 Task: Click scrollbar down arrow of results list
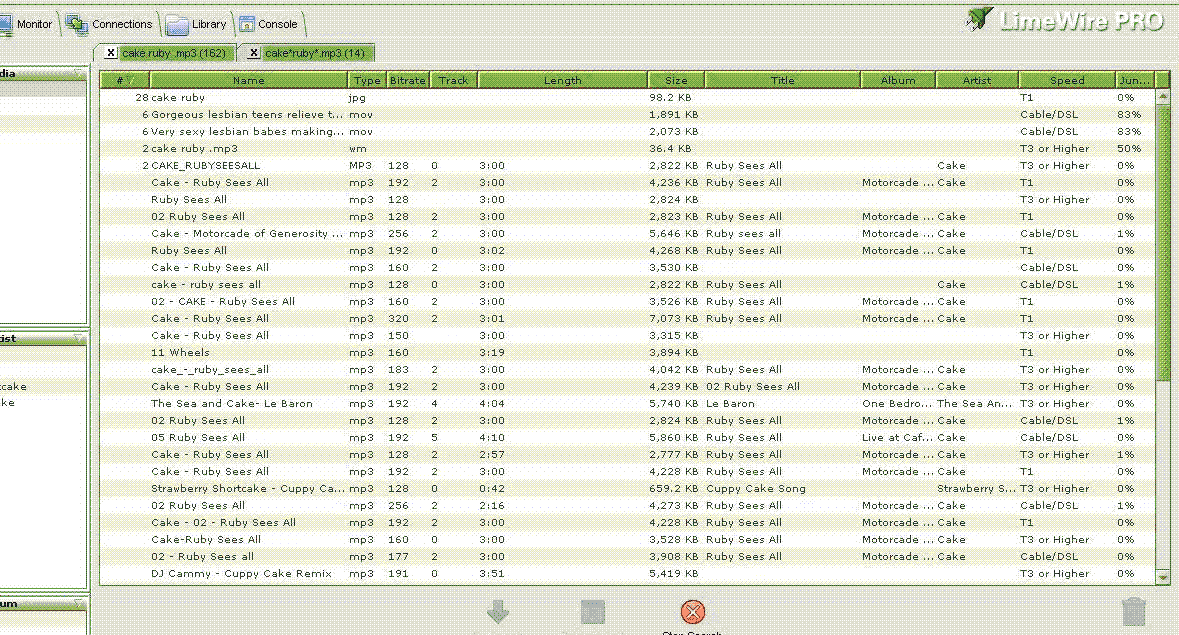pos(1162,577)
